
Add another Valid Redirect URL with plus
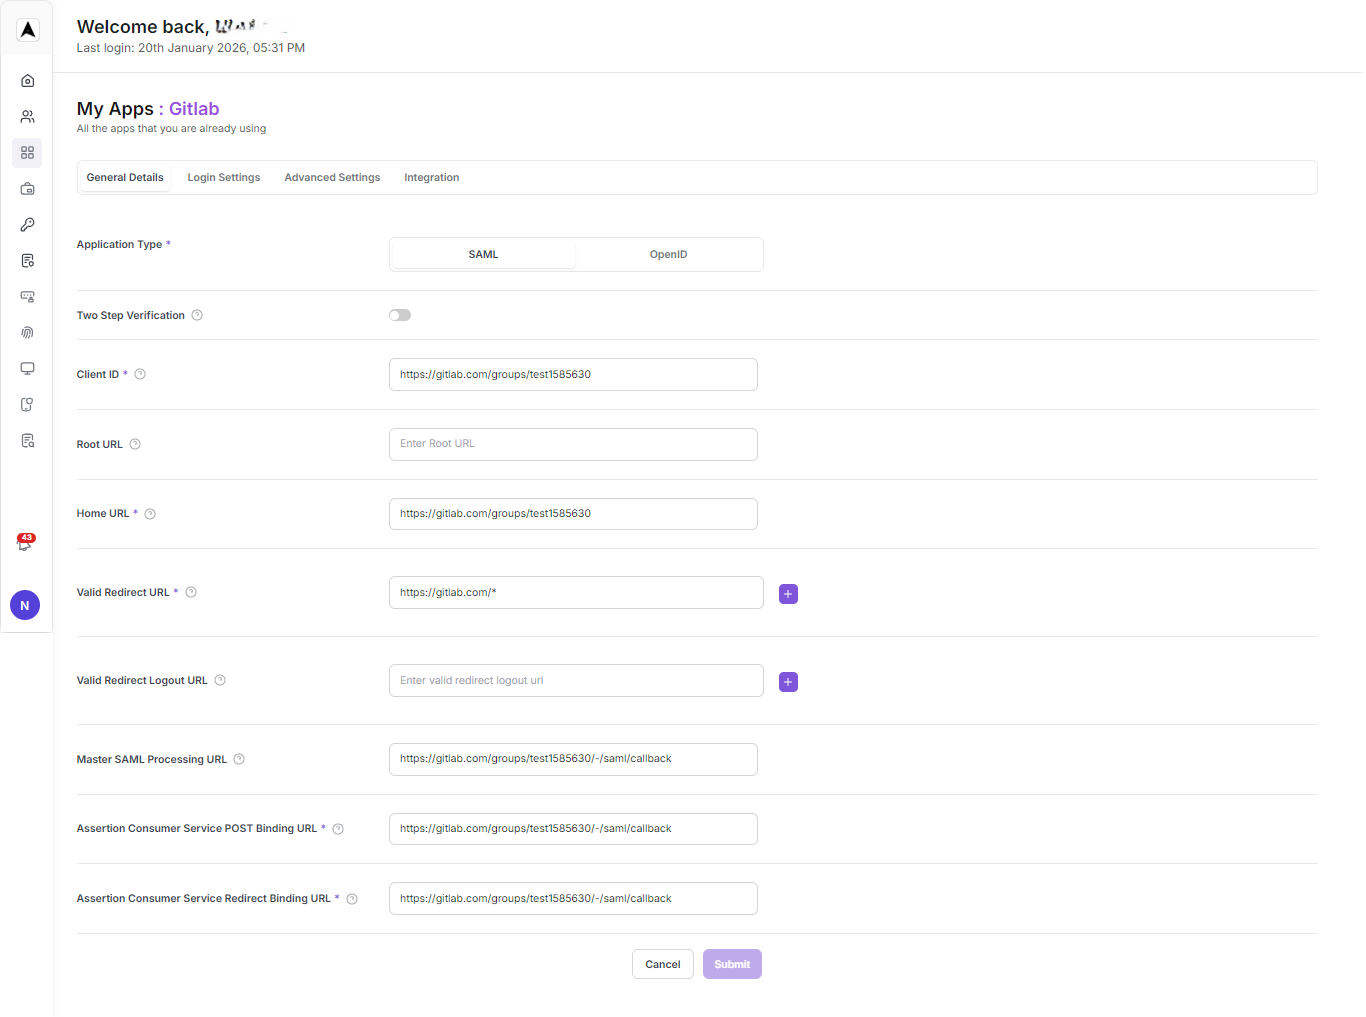[x=788, y=594]
